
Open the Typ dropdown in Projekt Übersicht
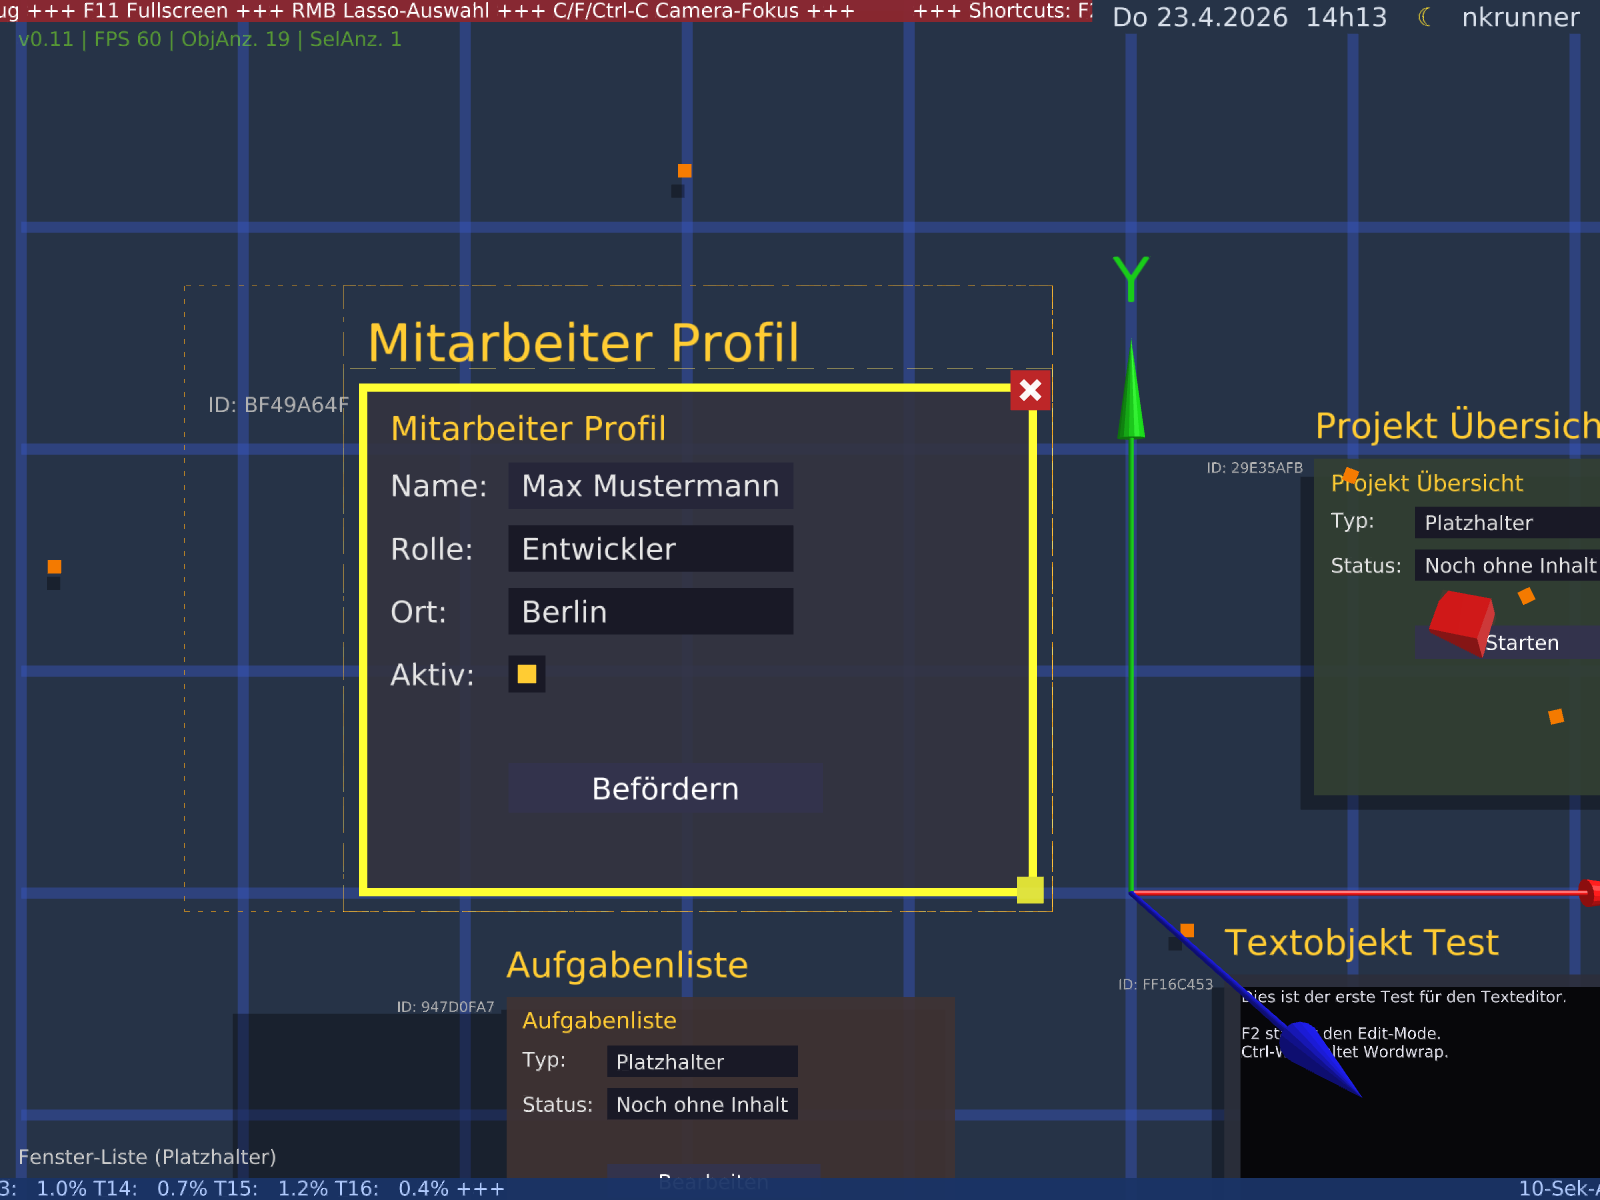pyautogui.click(x=1506, y=522)
